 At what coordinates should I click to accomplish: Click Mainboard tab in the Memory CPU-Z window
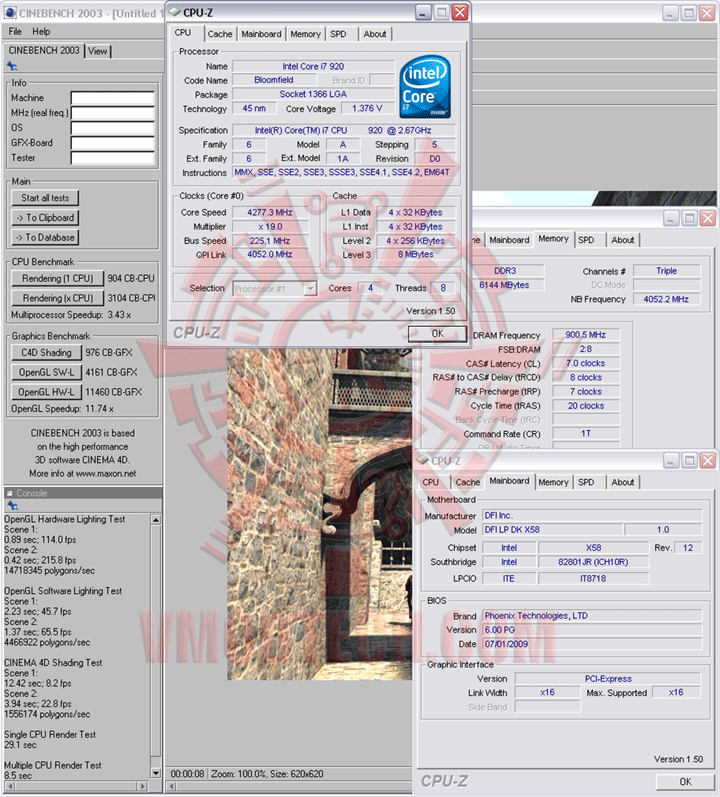[509, 240]
